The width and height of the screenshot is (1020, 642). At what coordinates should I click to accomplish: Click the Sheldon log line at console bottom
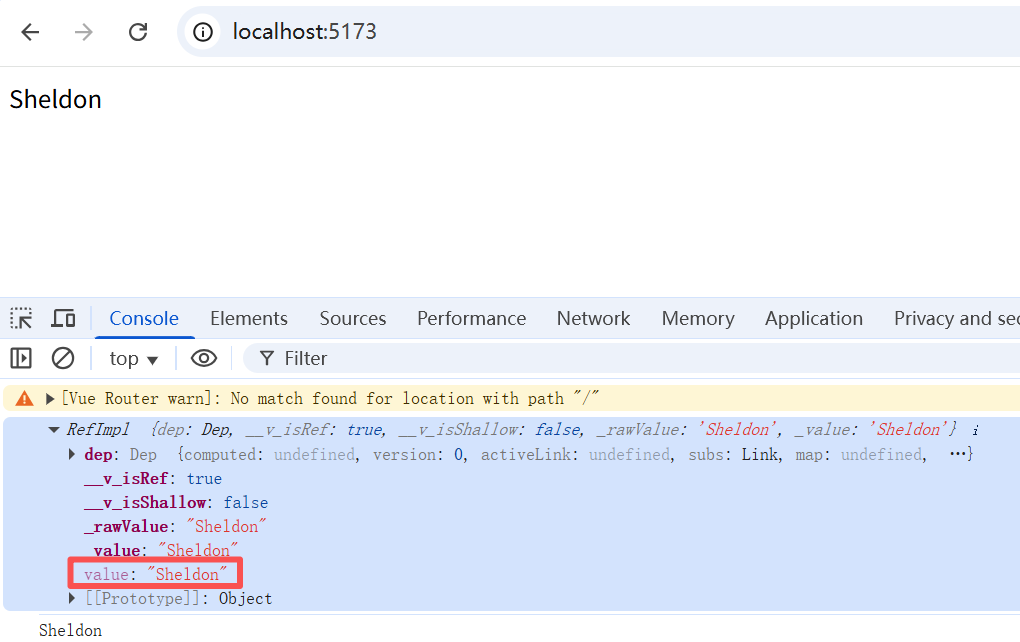(x=70, y=630)
